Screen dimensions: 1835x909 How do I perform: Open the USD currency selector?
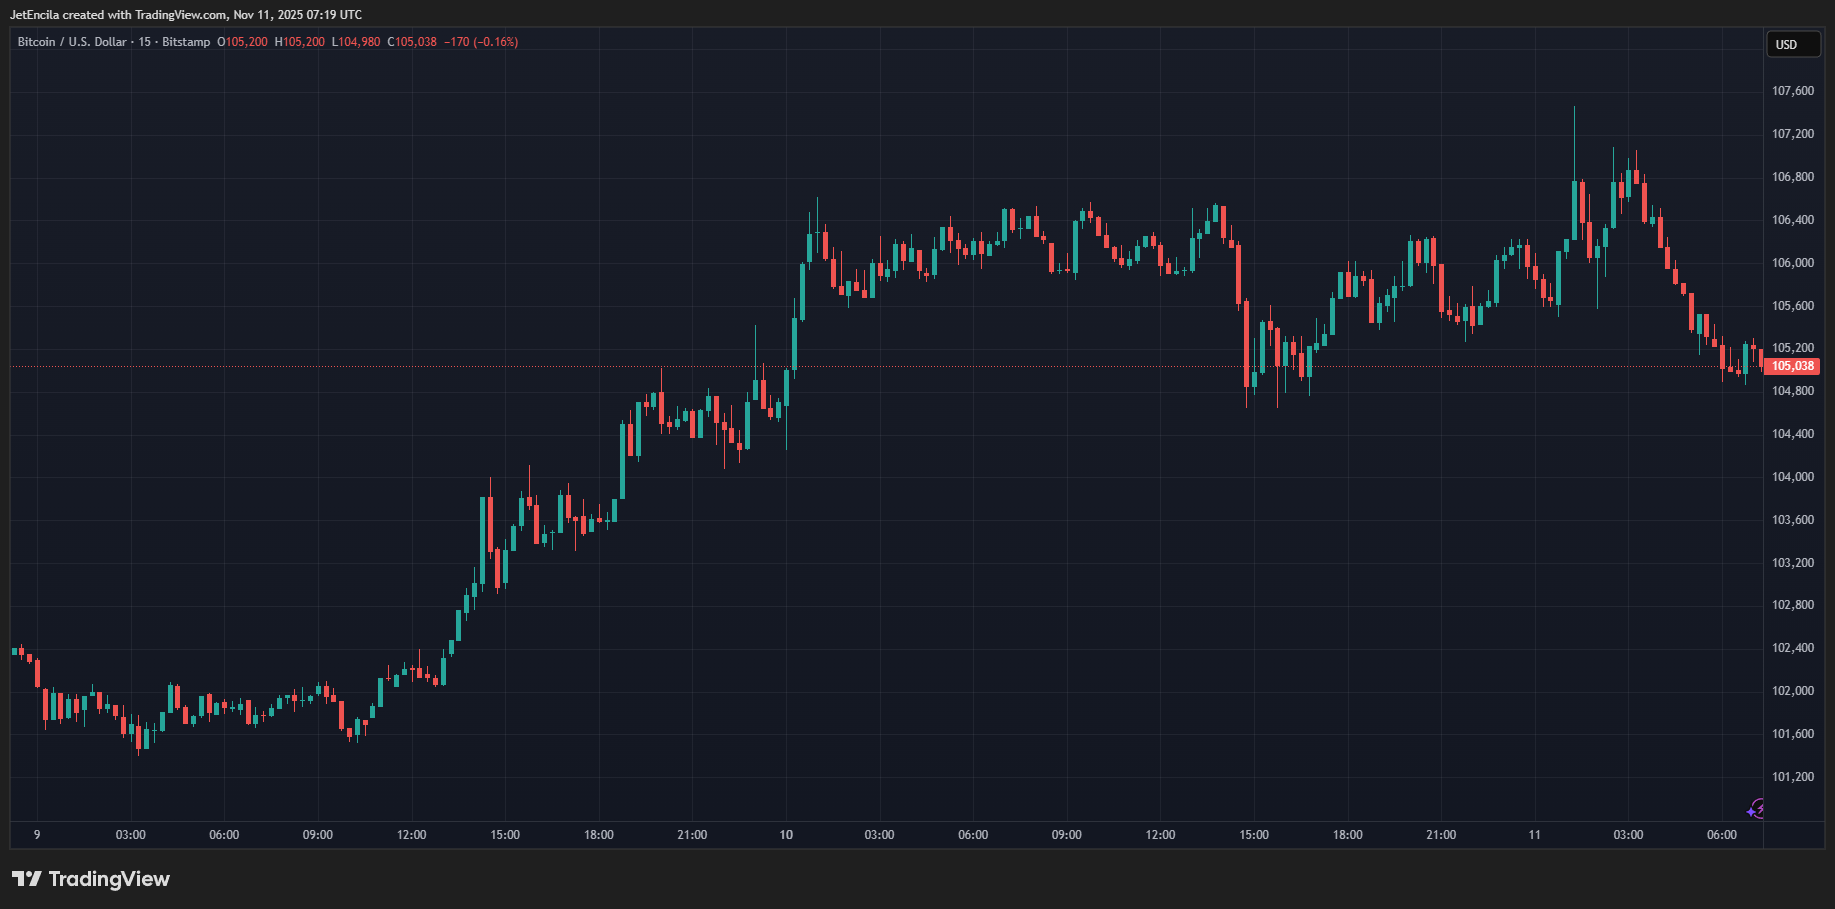tap(1791, 45)
